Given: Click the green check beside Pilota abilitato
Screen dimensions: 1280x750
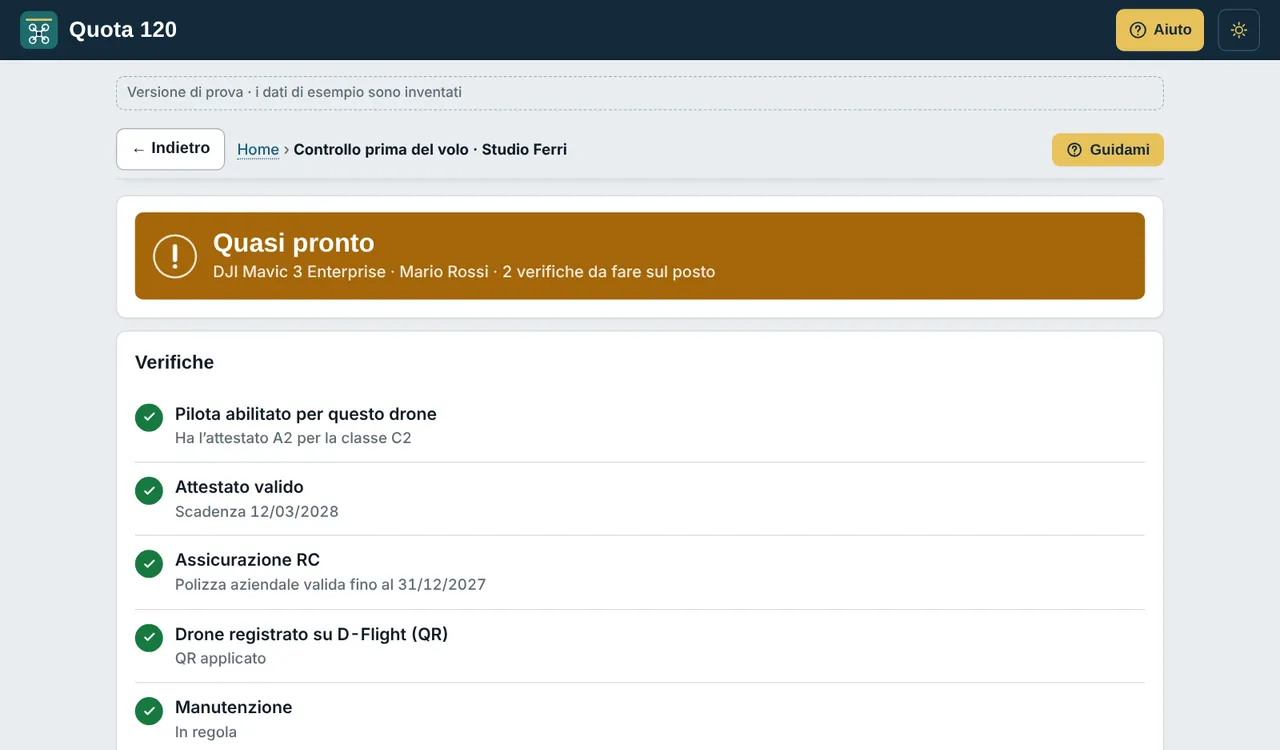Looking at the screenshot, I should (149, 418).
